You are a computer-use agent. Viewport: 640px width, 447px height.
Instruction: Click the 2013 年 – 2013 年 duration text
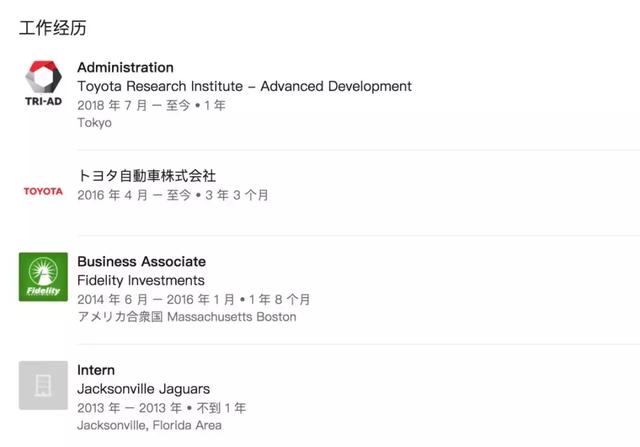(x=129, y=408)
